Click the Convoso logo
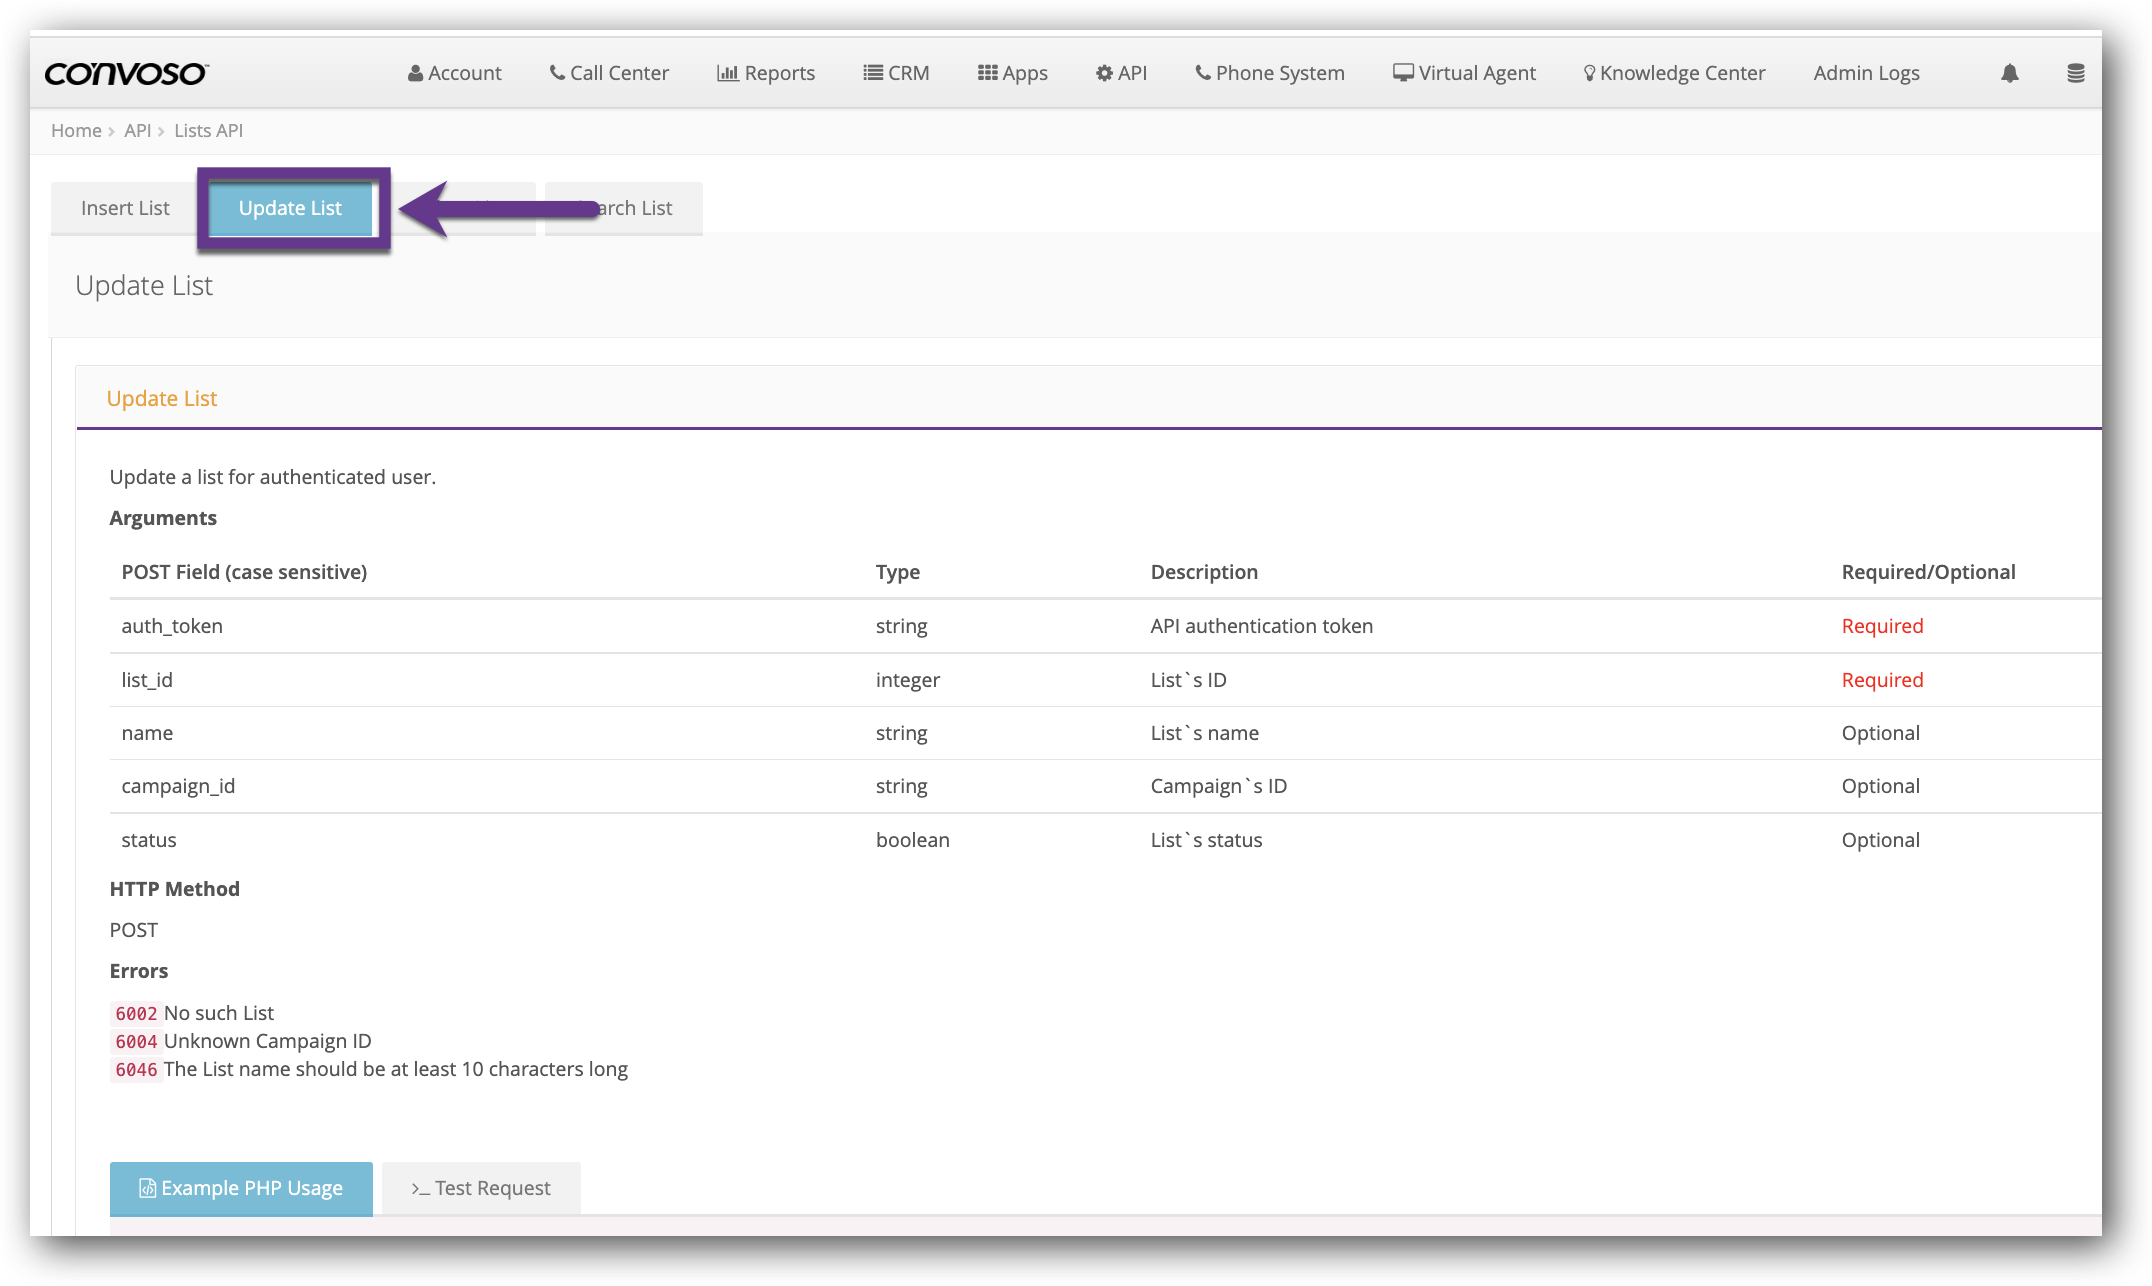 [126, 73]
